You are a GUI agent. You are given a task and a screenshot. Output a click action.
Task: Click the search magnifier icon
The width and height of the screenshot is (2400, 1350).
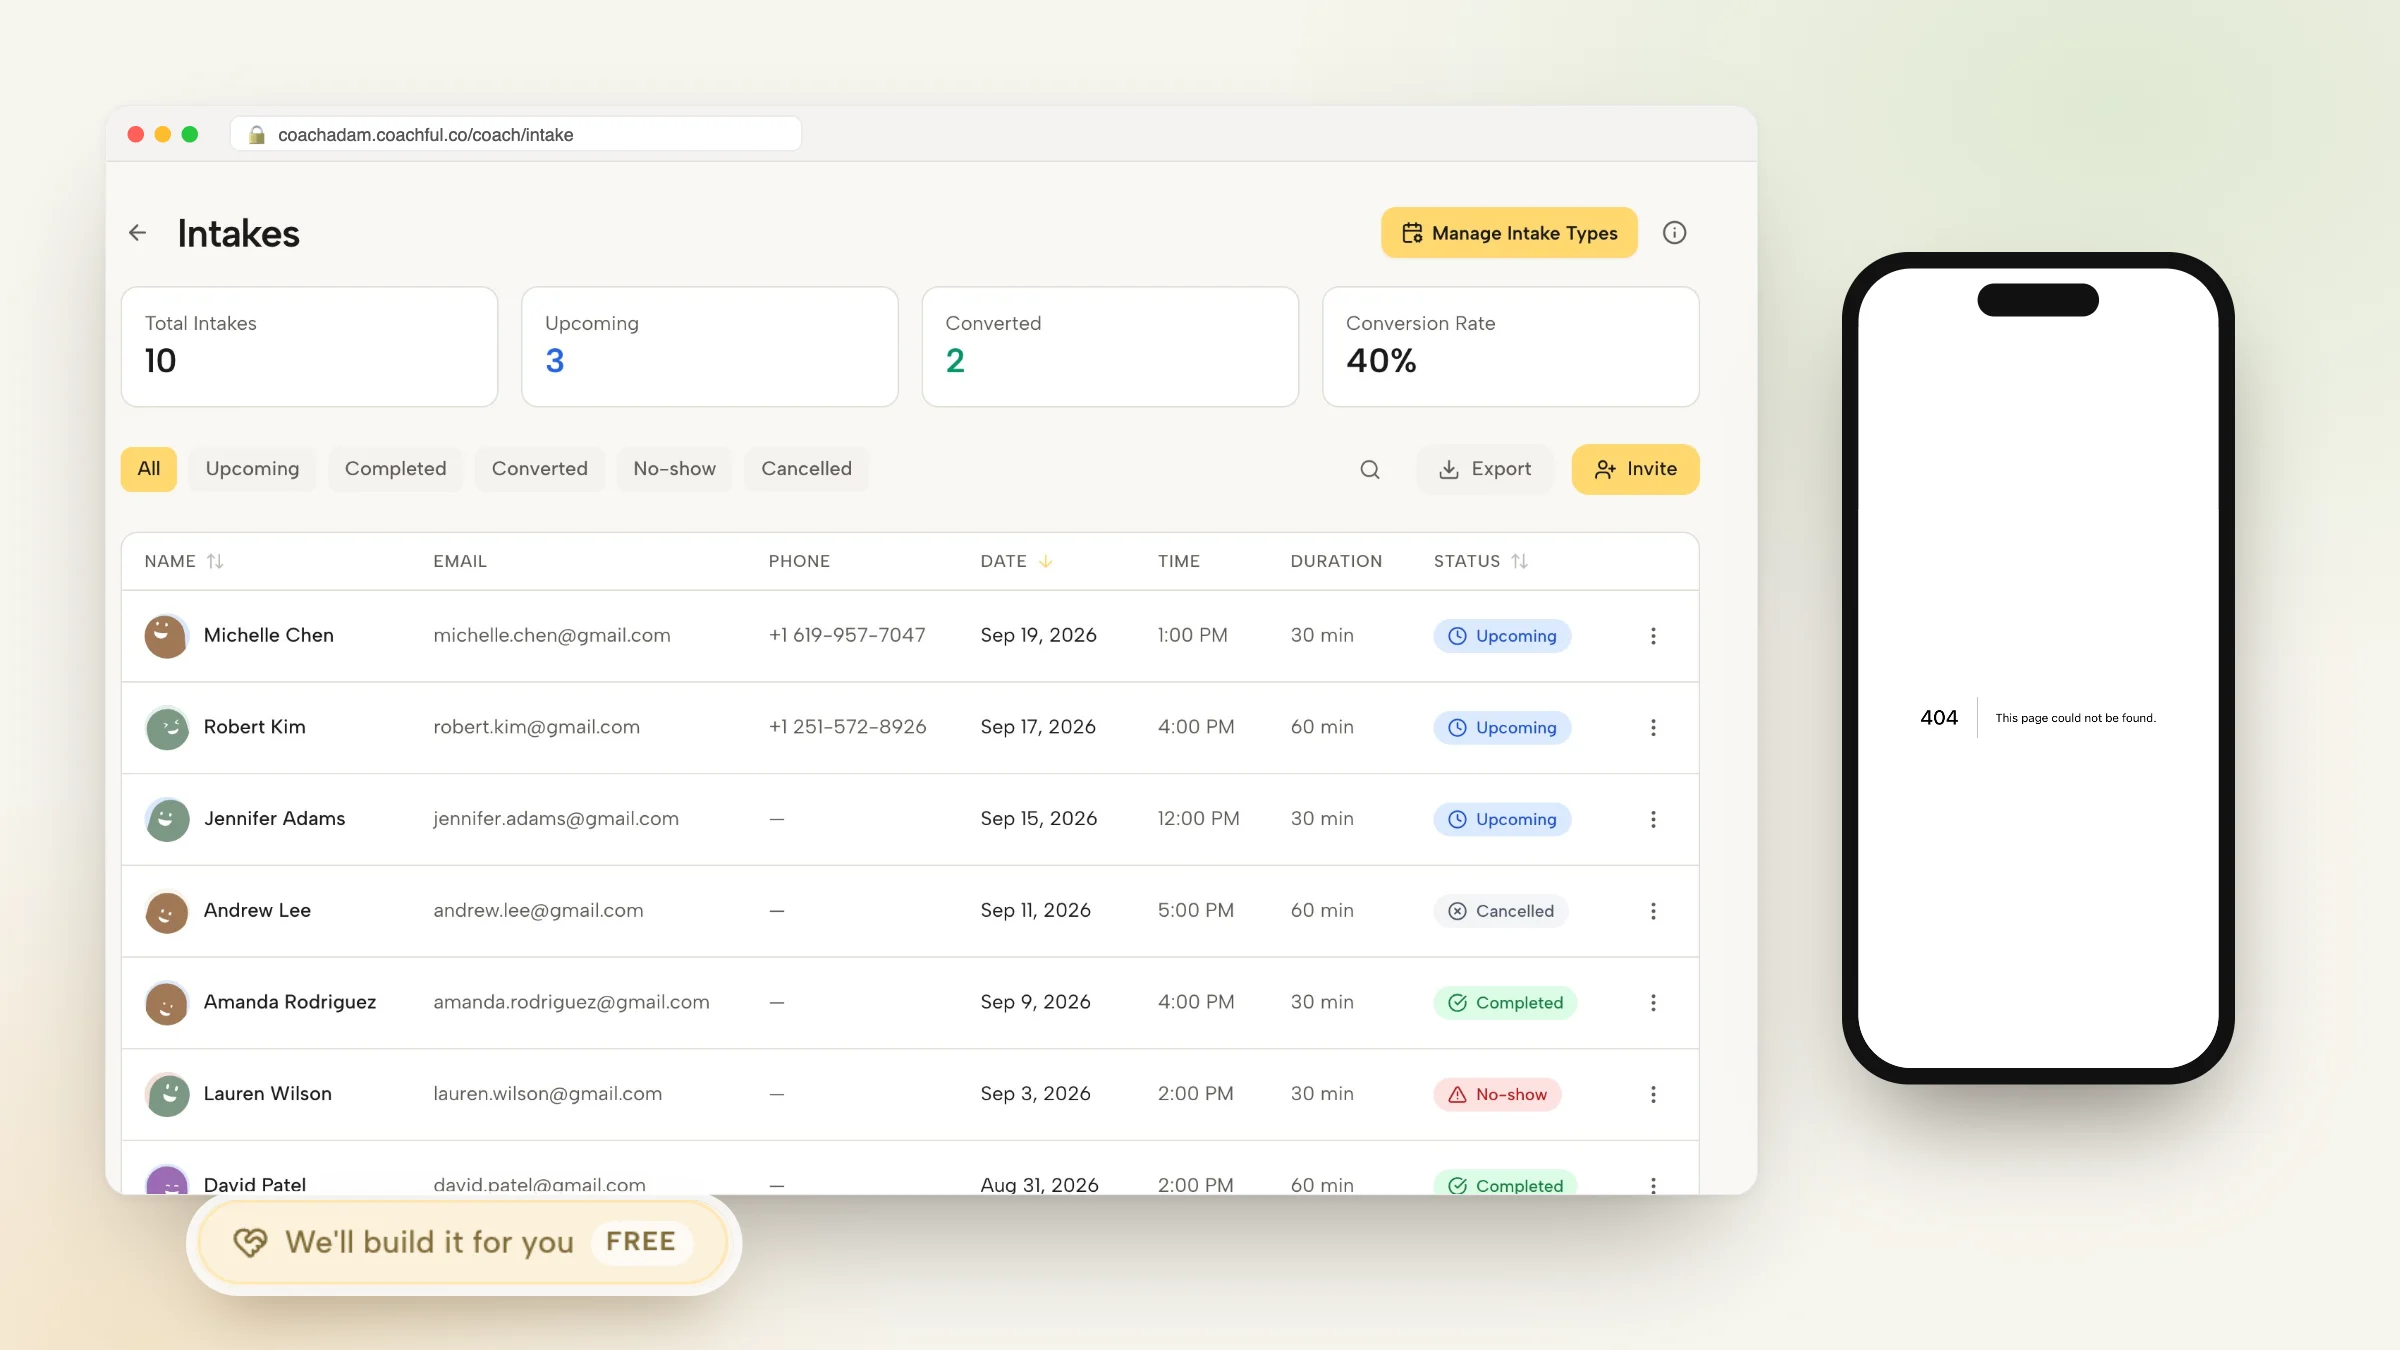point(1370,469)
